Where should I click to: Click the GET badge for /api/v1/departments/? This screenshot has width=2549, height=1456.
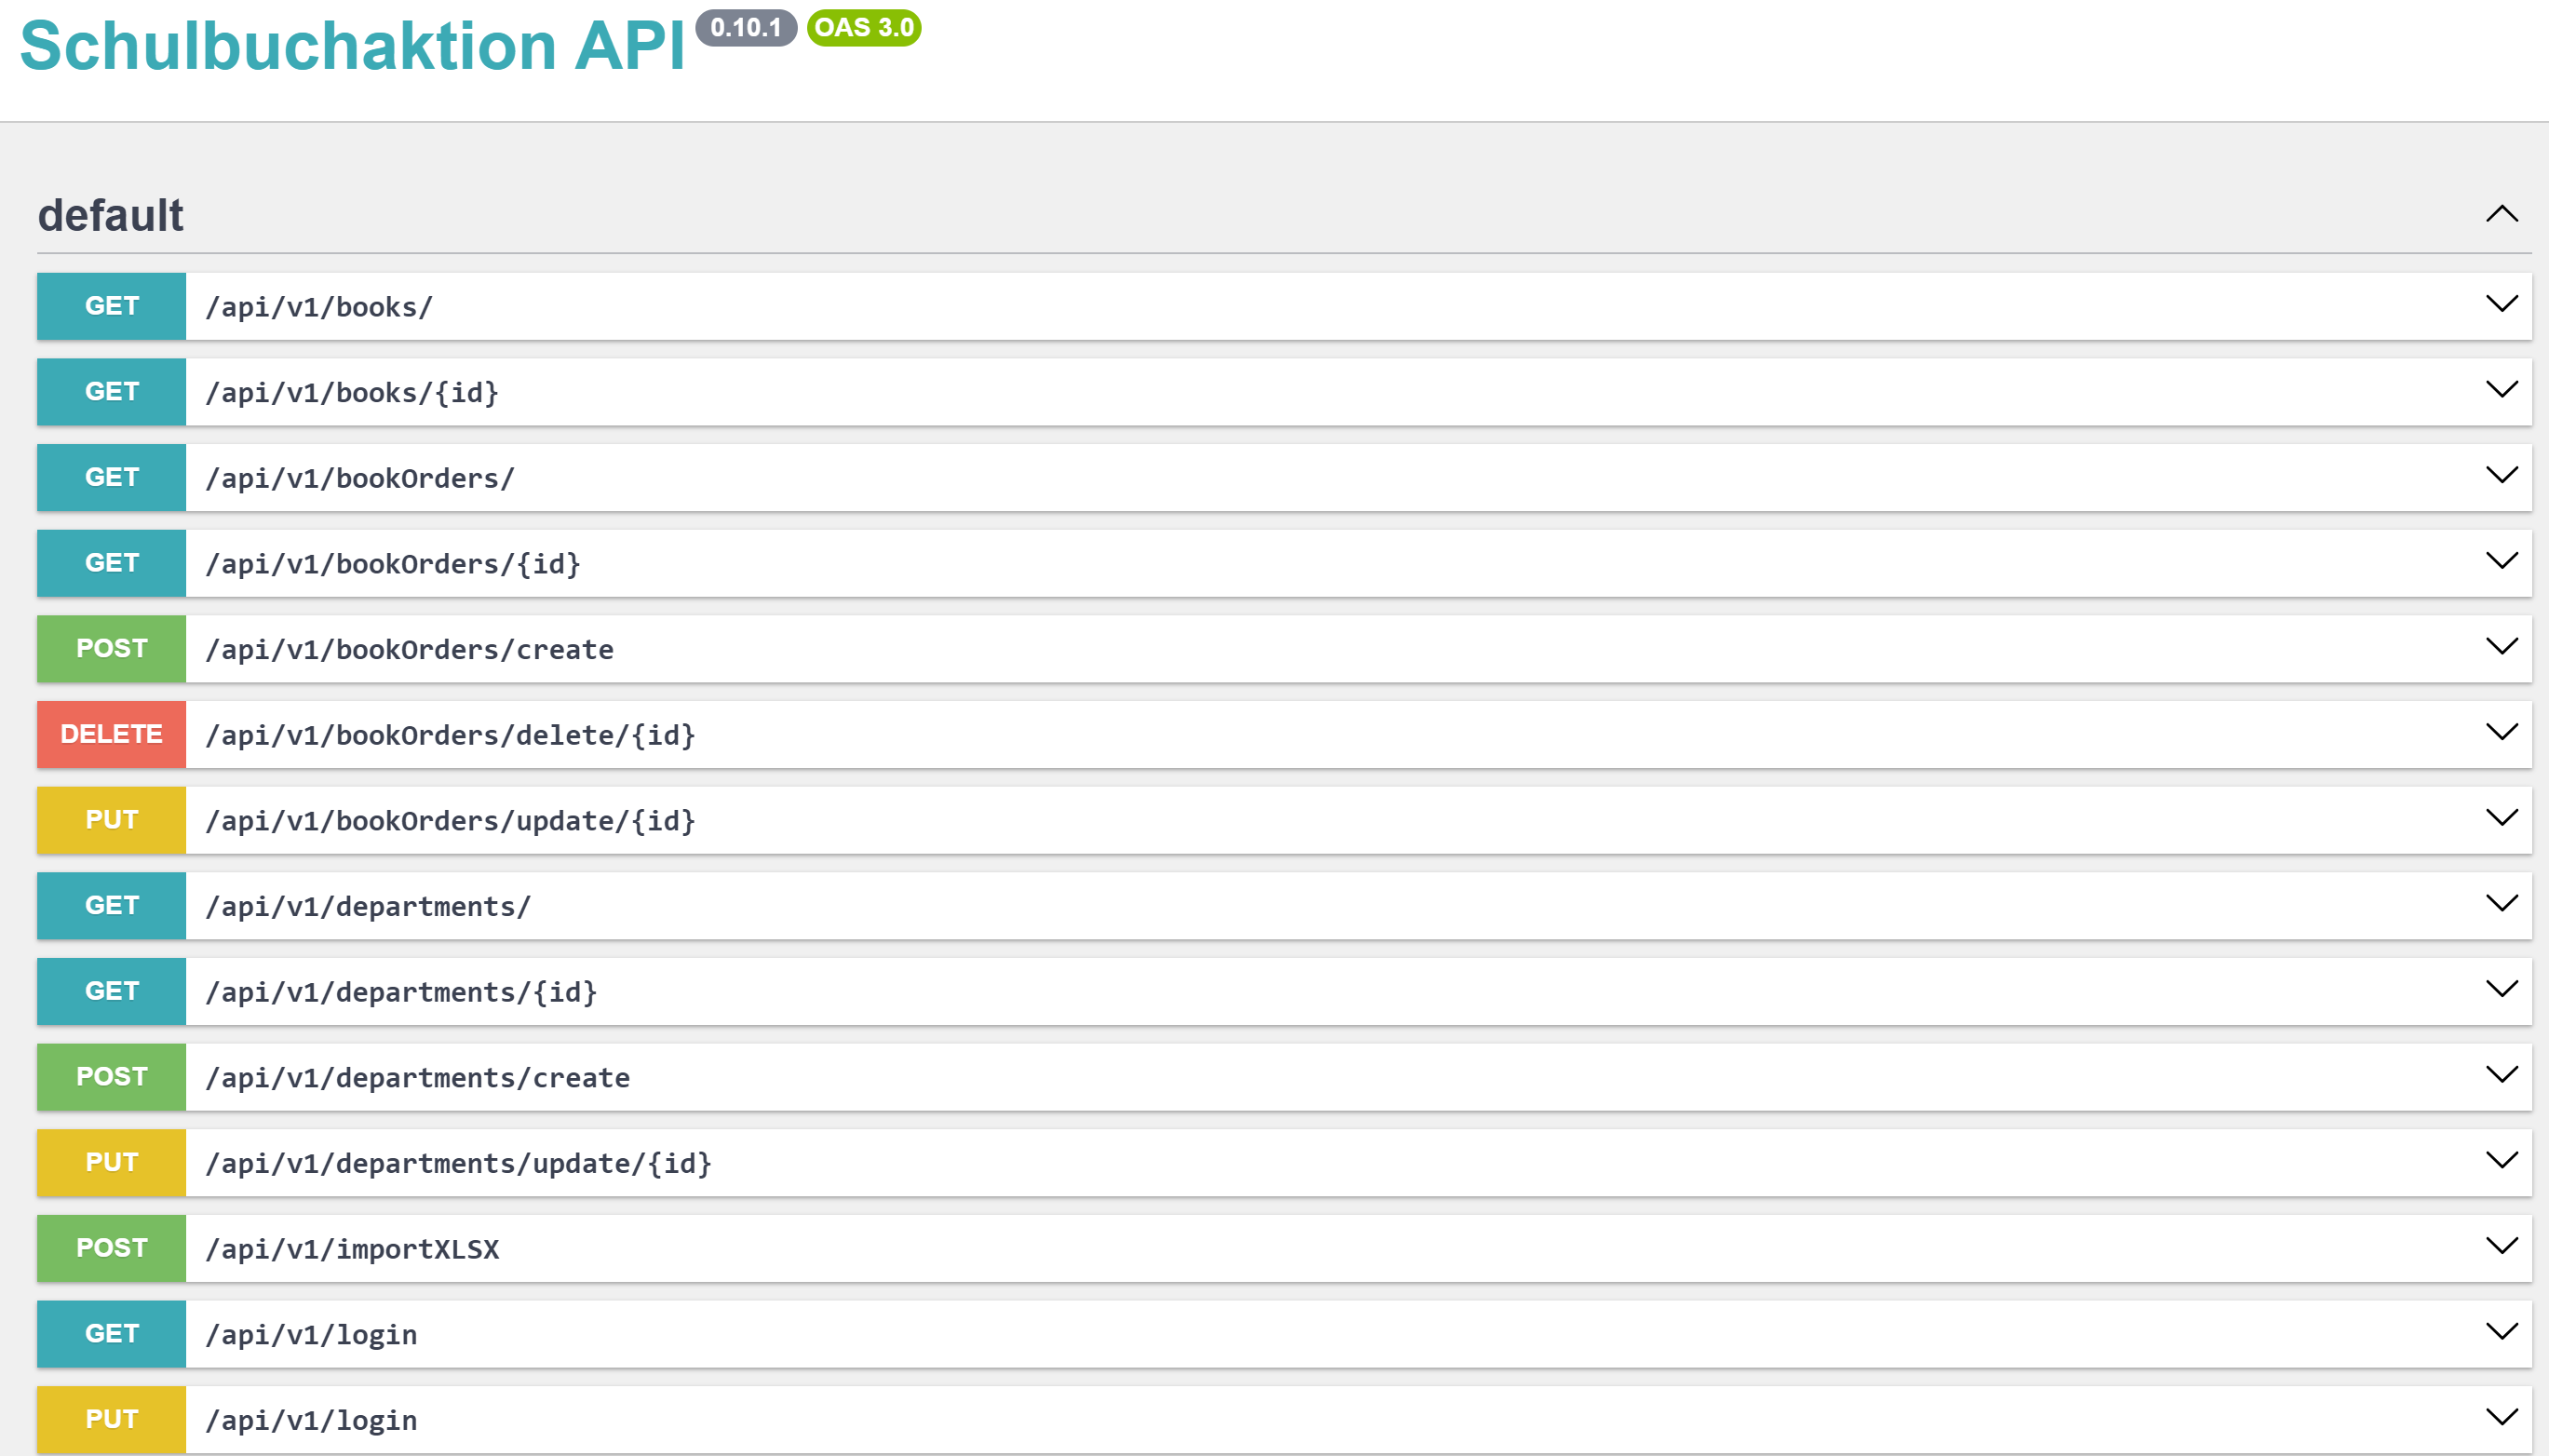click(111, 906)
